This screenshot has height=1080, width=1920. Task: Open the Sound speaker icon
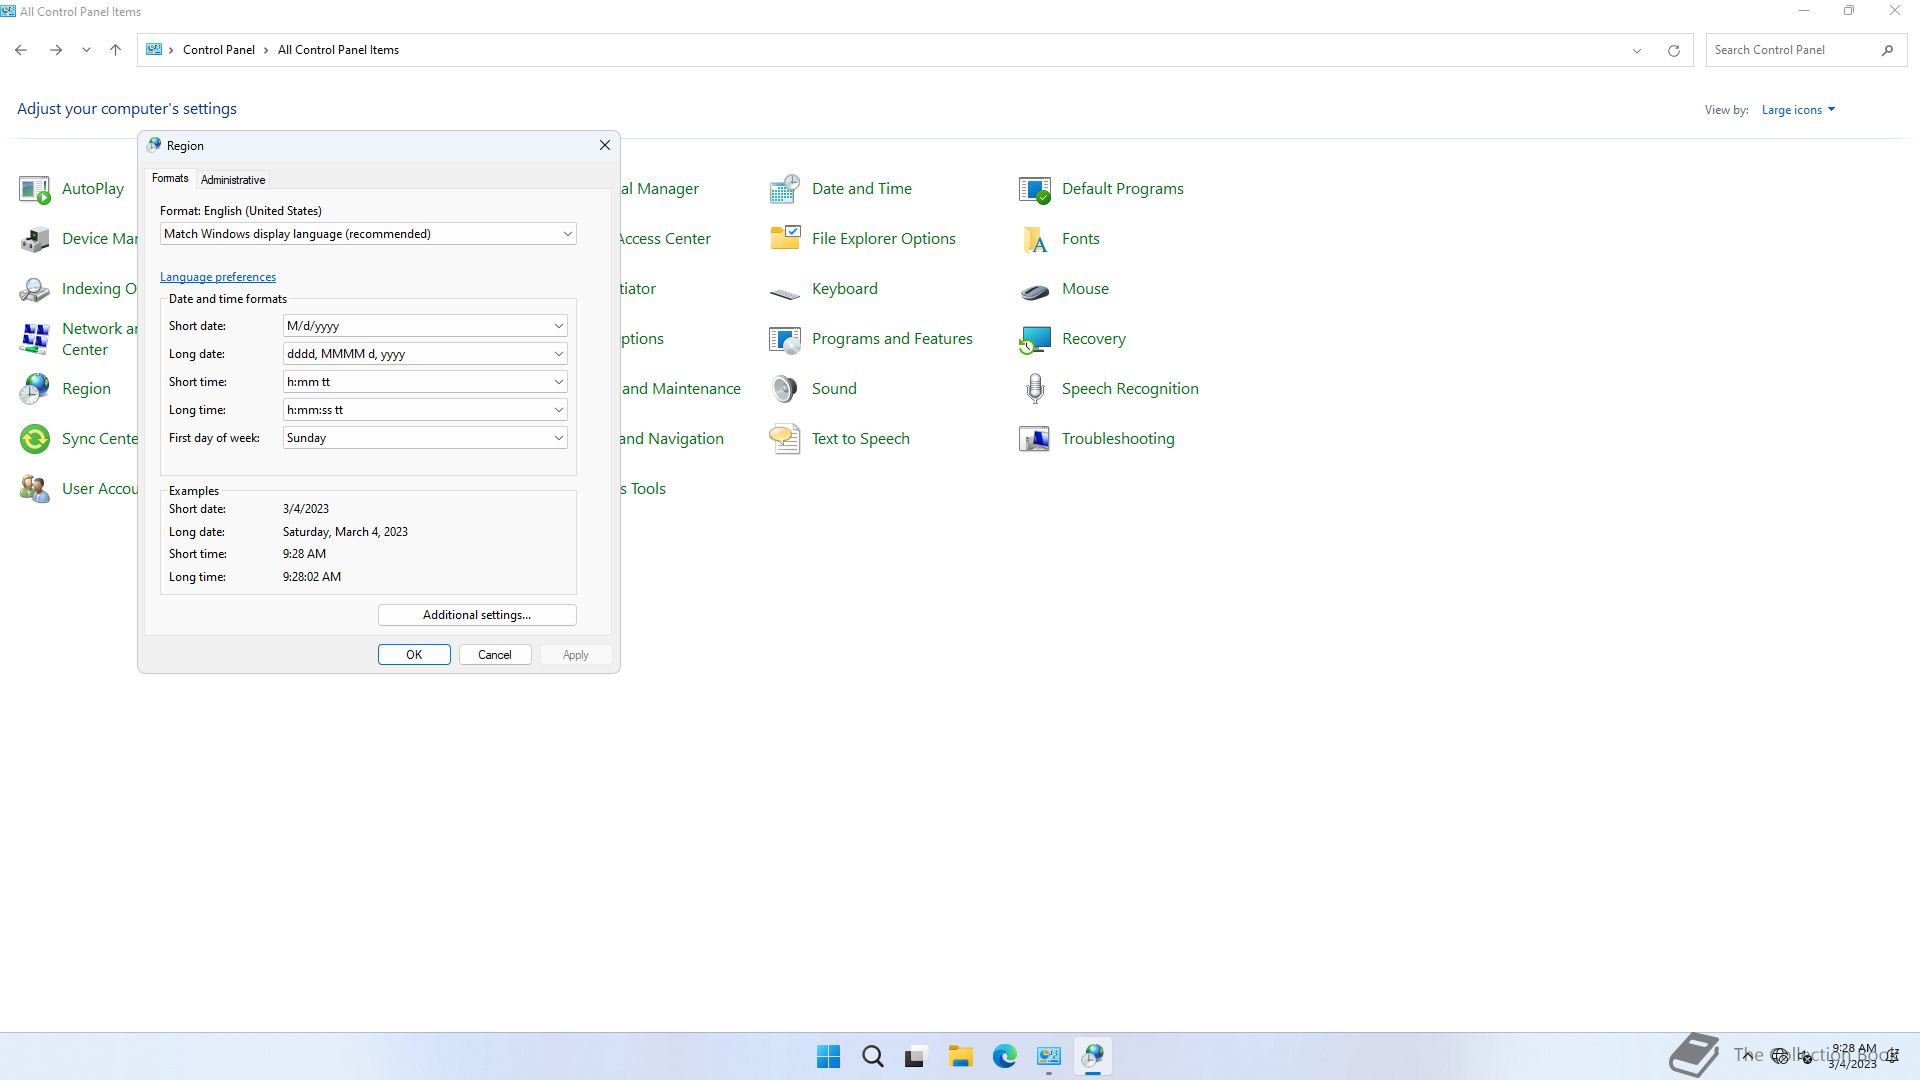pyautogui.click(x=785, y=389)
